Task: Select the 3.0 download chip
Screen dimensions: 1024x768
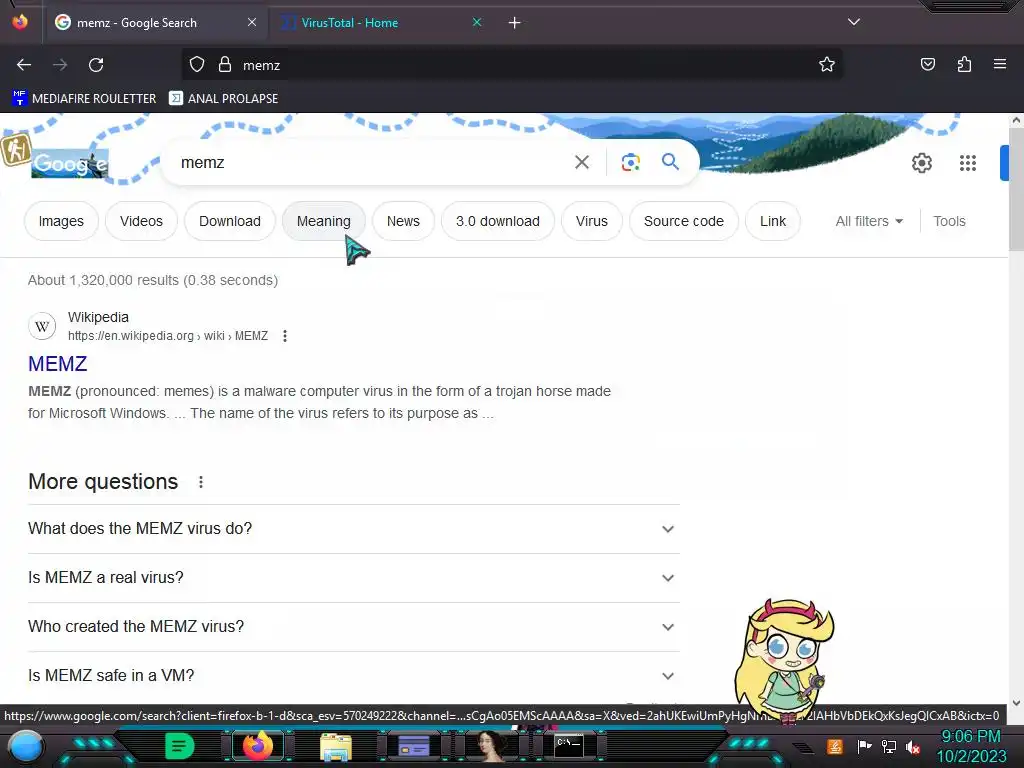Action: 498,221
